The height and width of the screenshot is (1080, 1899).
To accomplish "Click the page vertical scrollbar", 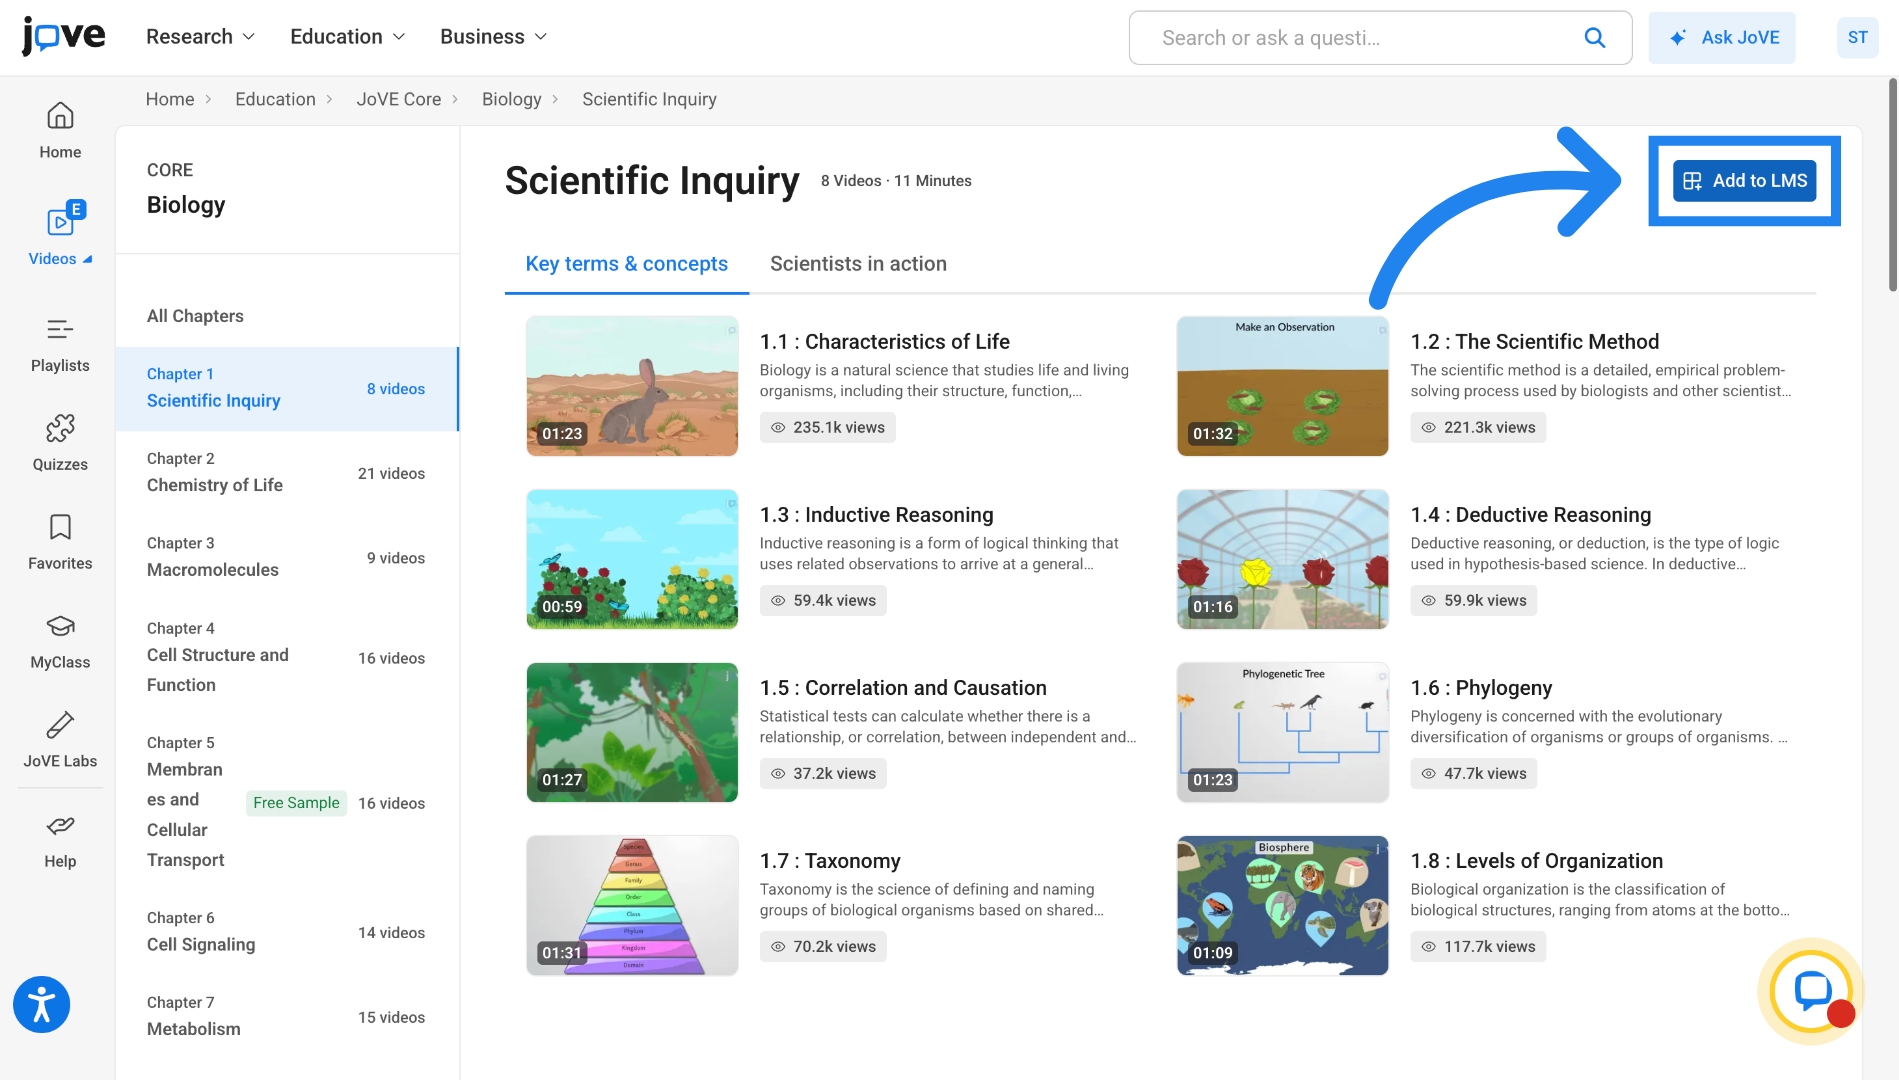I will tap(1892, 185).
